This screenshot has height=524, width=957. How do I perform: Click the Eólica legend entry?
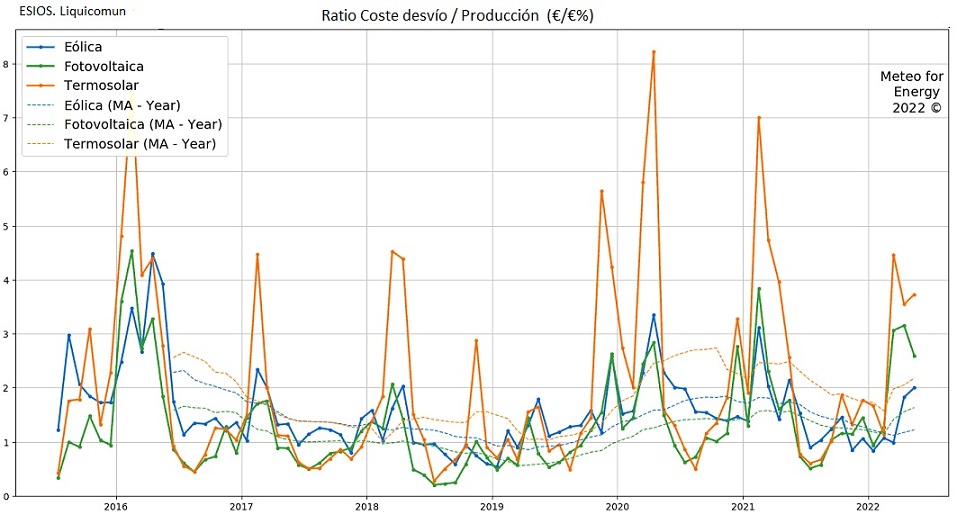point(83,47)
